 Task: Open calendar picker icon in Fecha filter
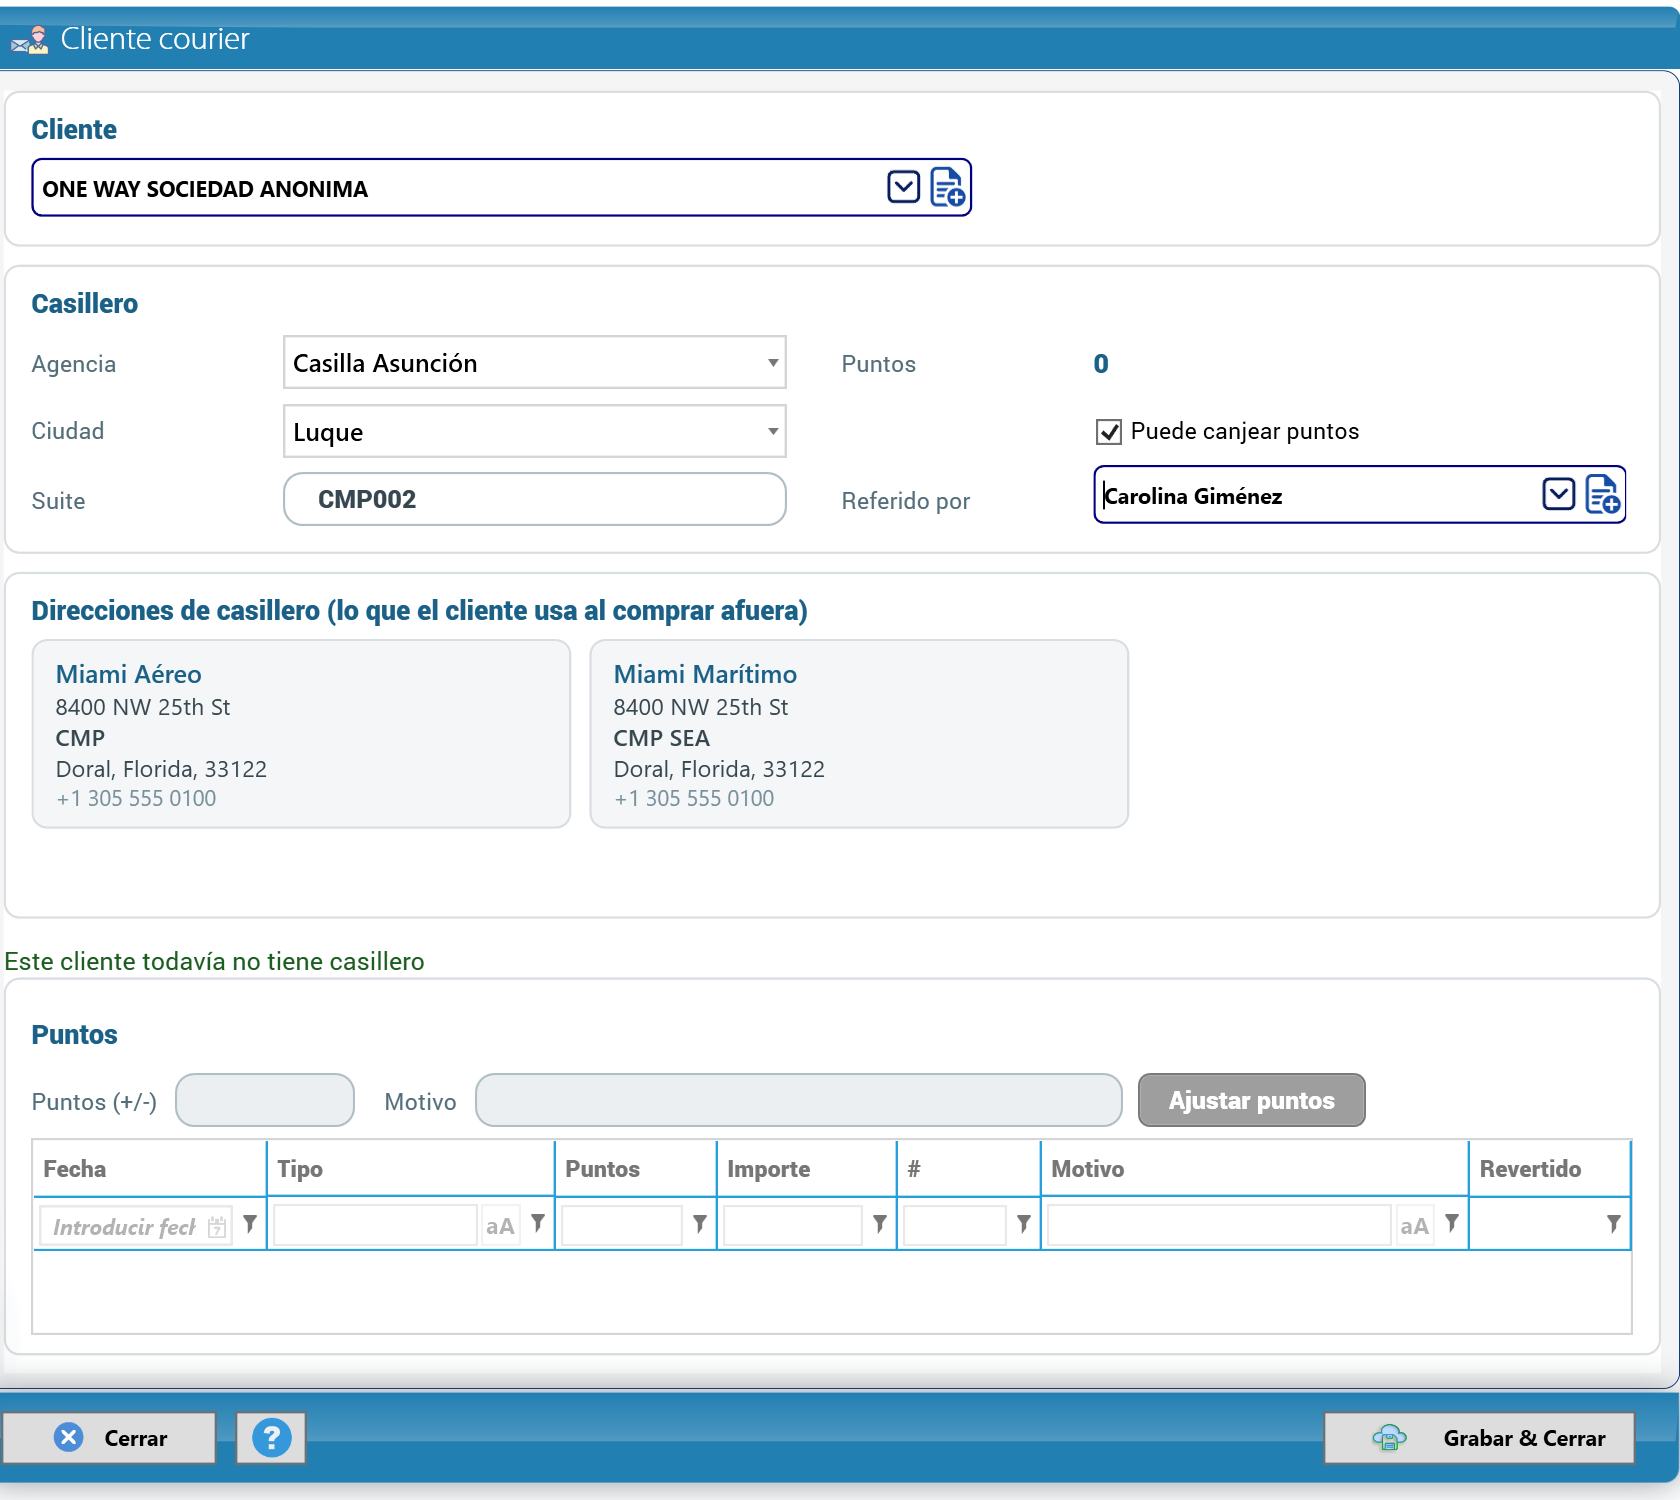[217, 1227]
